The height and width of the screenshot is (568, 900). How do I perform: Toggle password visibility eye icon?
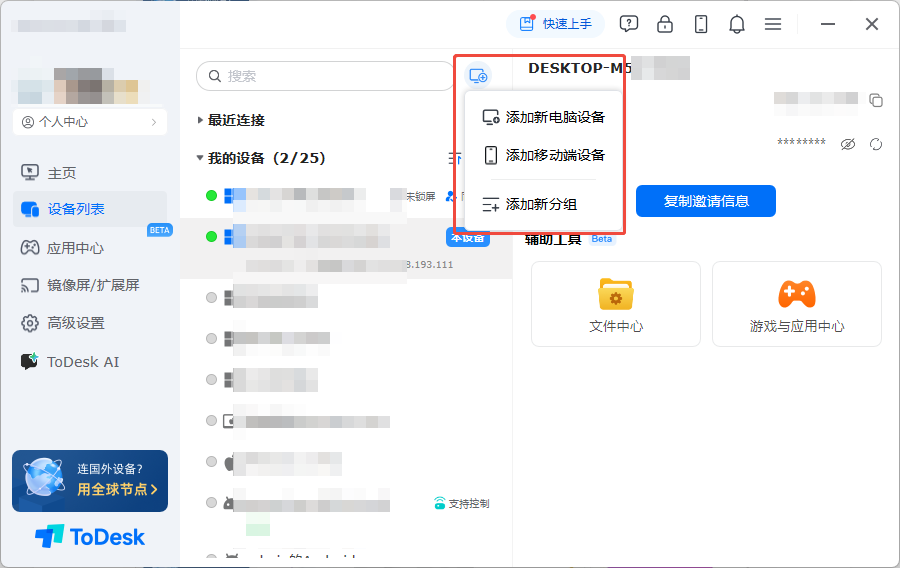[848, 144]
